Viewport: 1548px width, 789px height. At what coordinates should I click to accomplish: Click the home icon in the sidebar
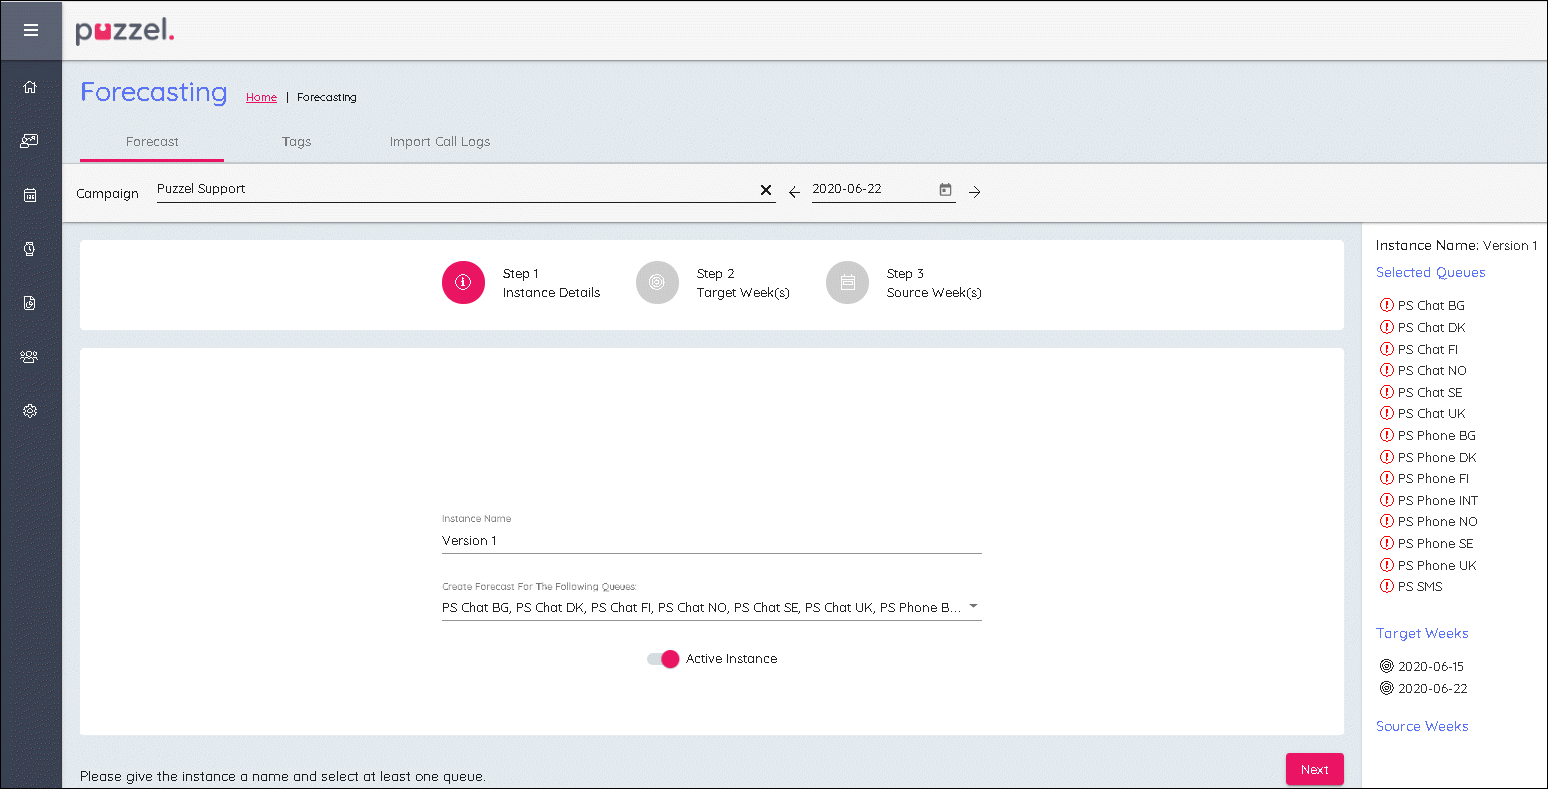click(x=30, y=87)
